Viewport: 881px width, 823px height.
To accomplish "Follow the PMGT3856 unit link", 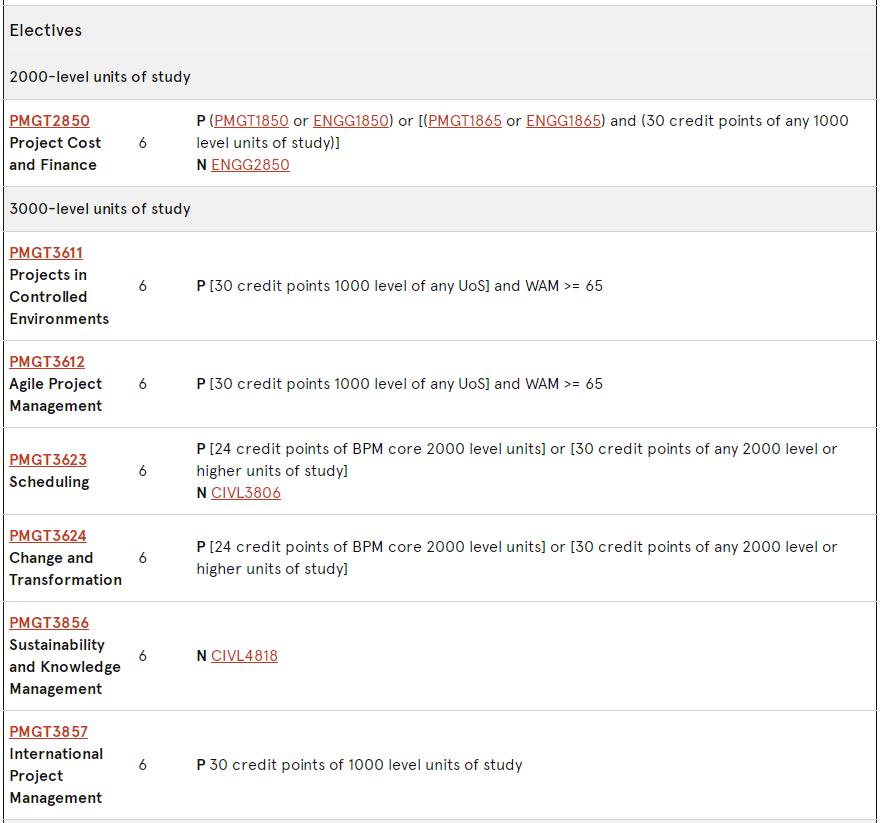I will click(x=49, y=623).
